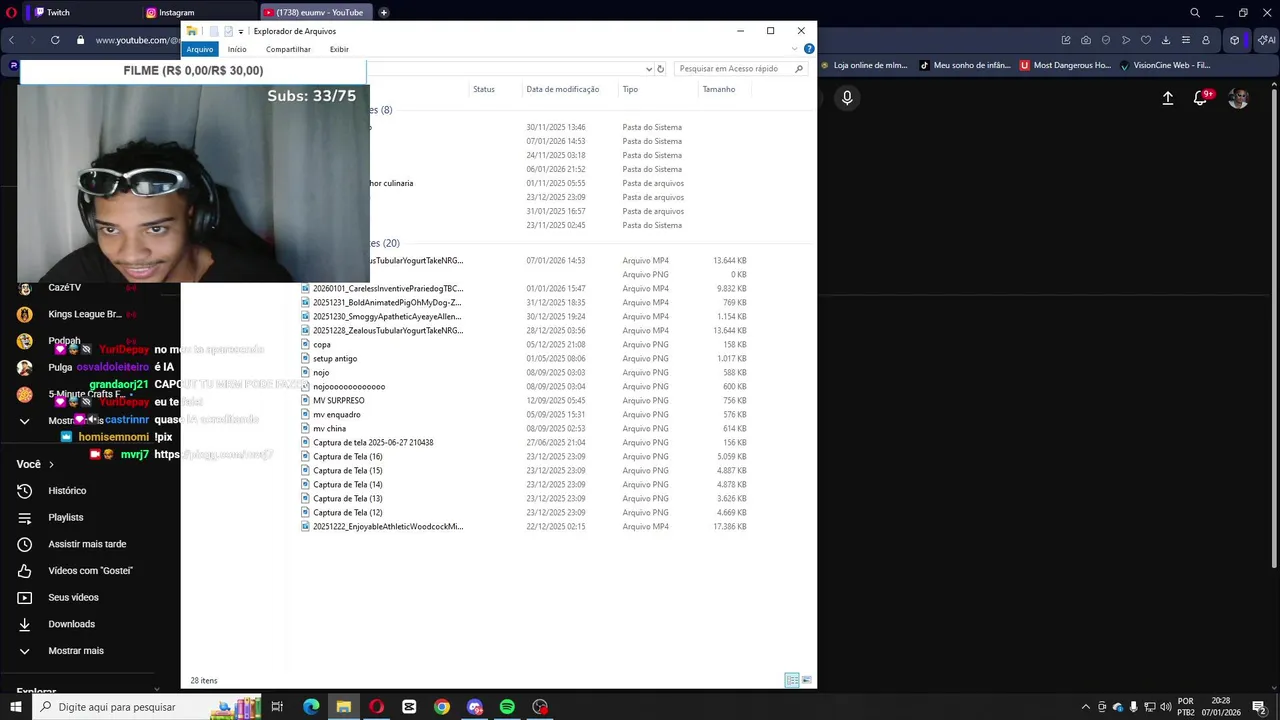Open Google Chrome from the taskbar
The height and width of the screenshot is (720, 1280).
coord(442,707)
